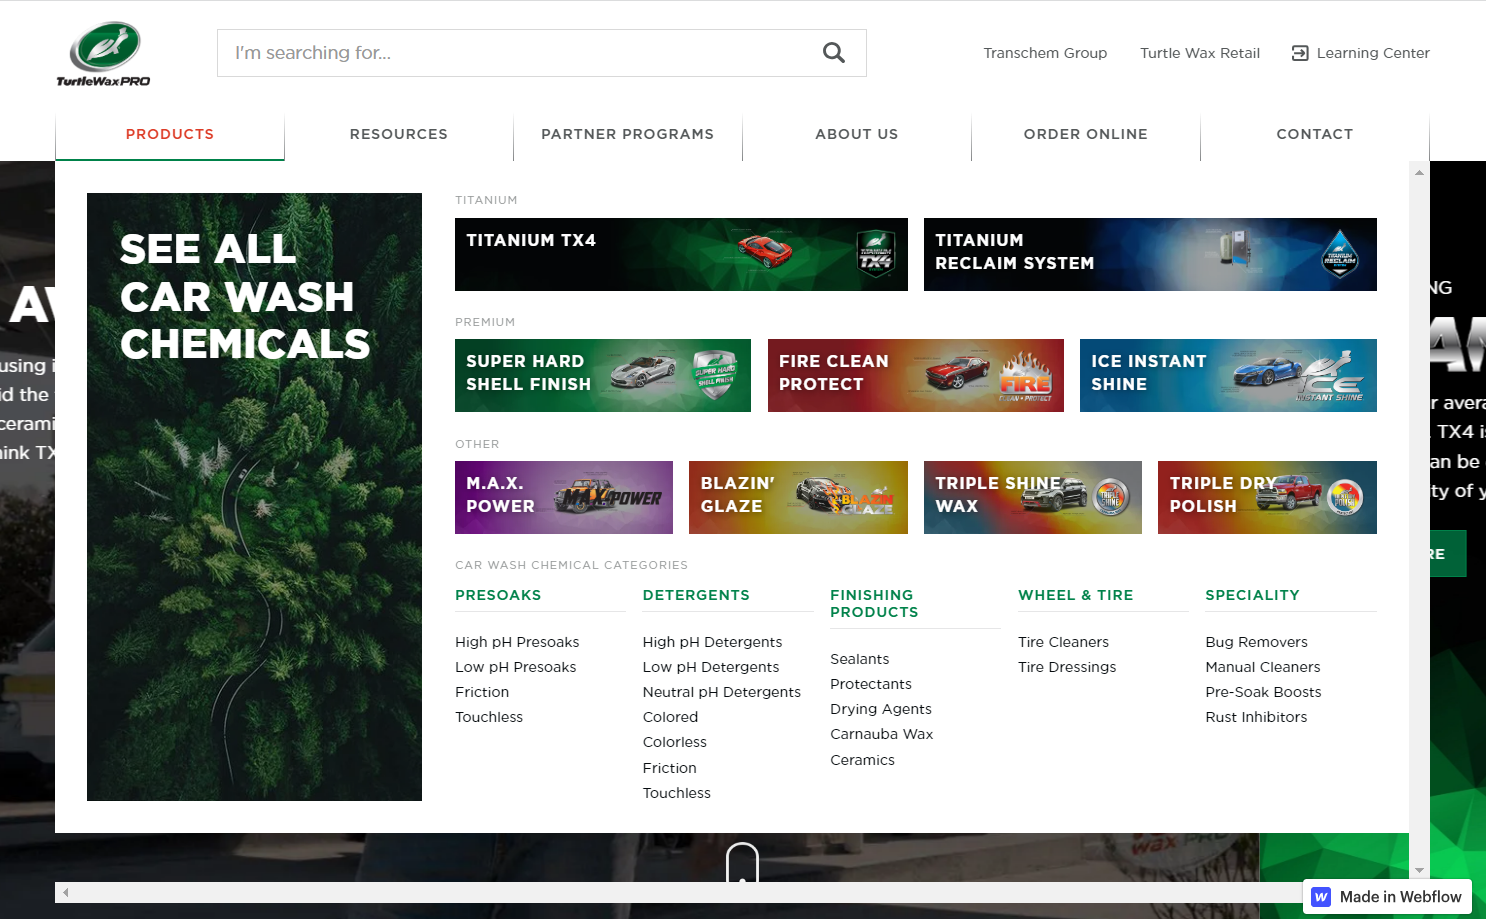Select the PRODUCTS tab
1486x919 pixels.
point(169,133)
